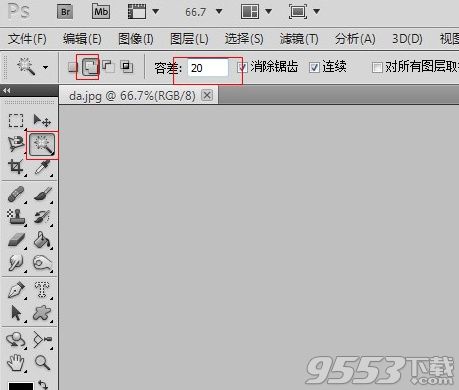
Task: Select the Brush tool
Action: click(x=42, y=194)
